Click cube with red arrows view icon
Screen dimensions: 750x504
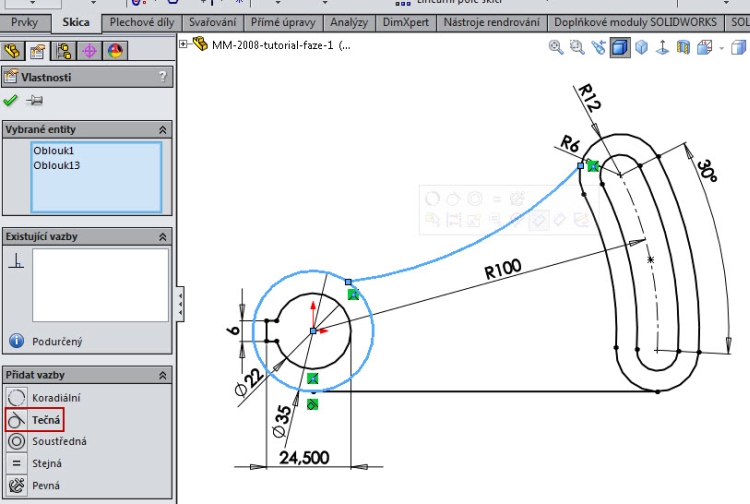[705, 47]
